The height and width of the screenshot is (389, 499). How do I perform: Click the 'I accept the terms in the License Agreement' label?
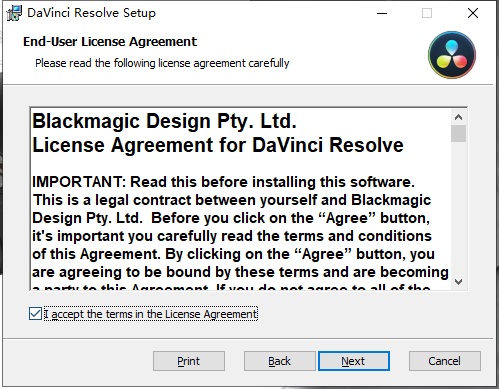click(x=151, y=314)
